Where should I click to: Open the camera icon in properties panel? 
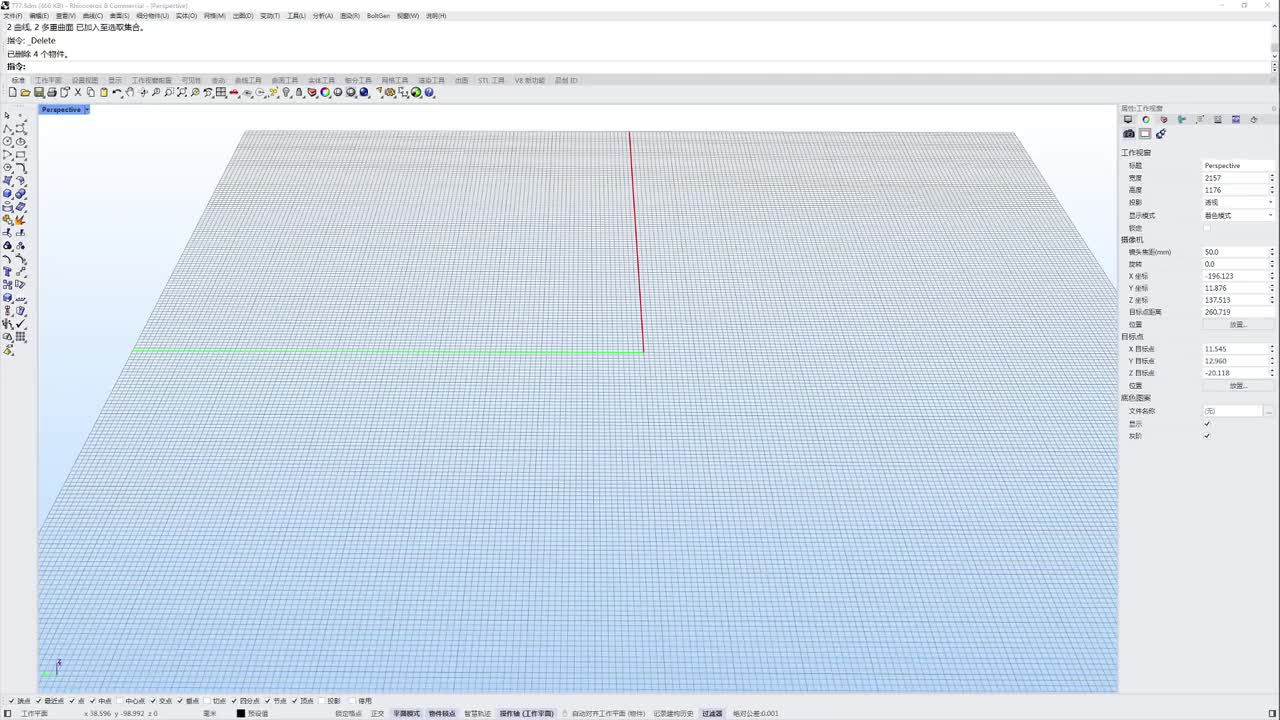(x=1129, y=134)
